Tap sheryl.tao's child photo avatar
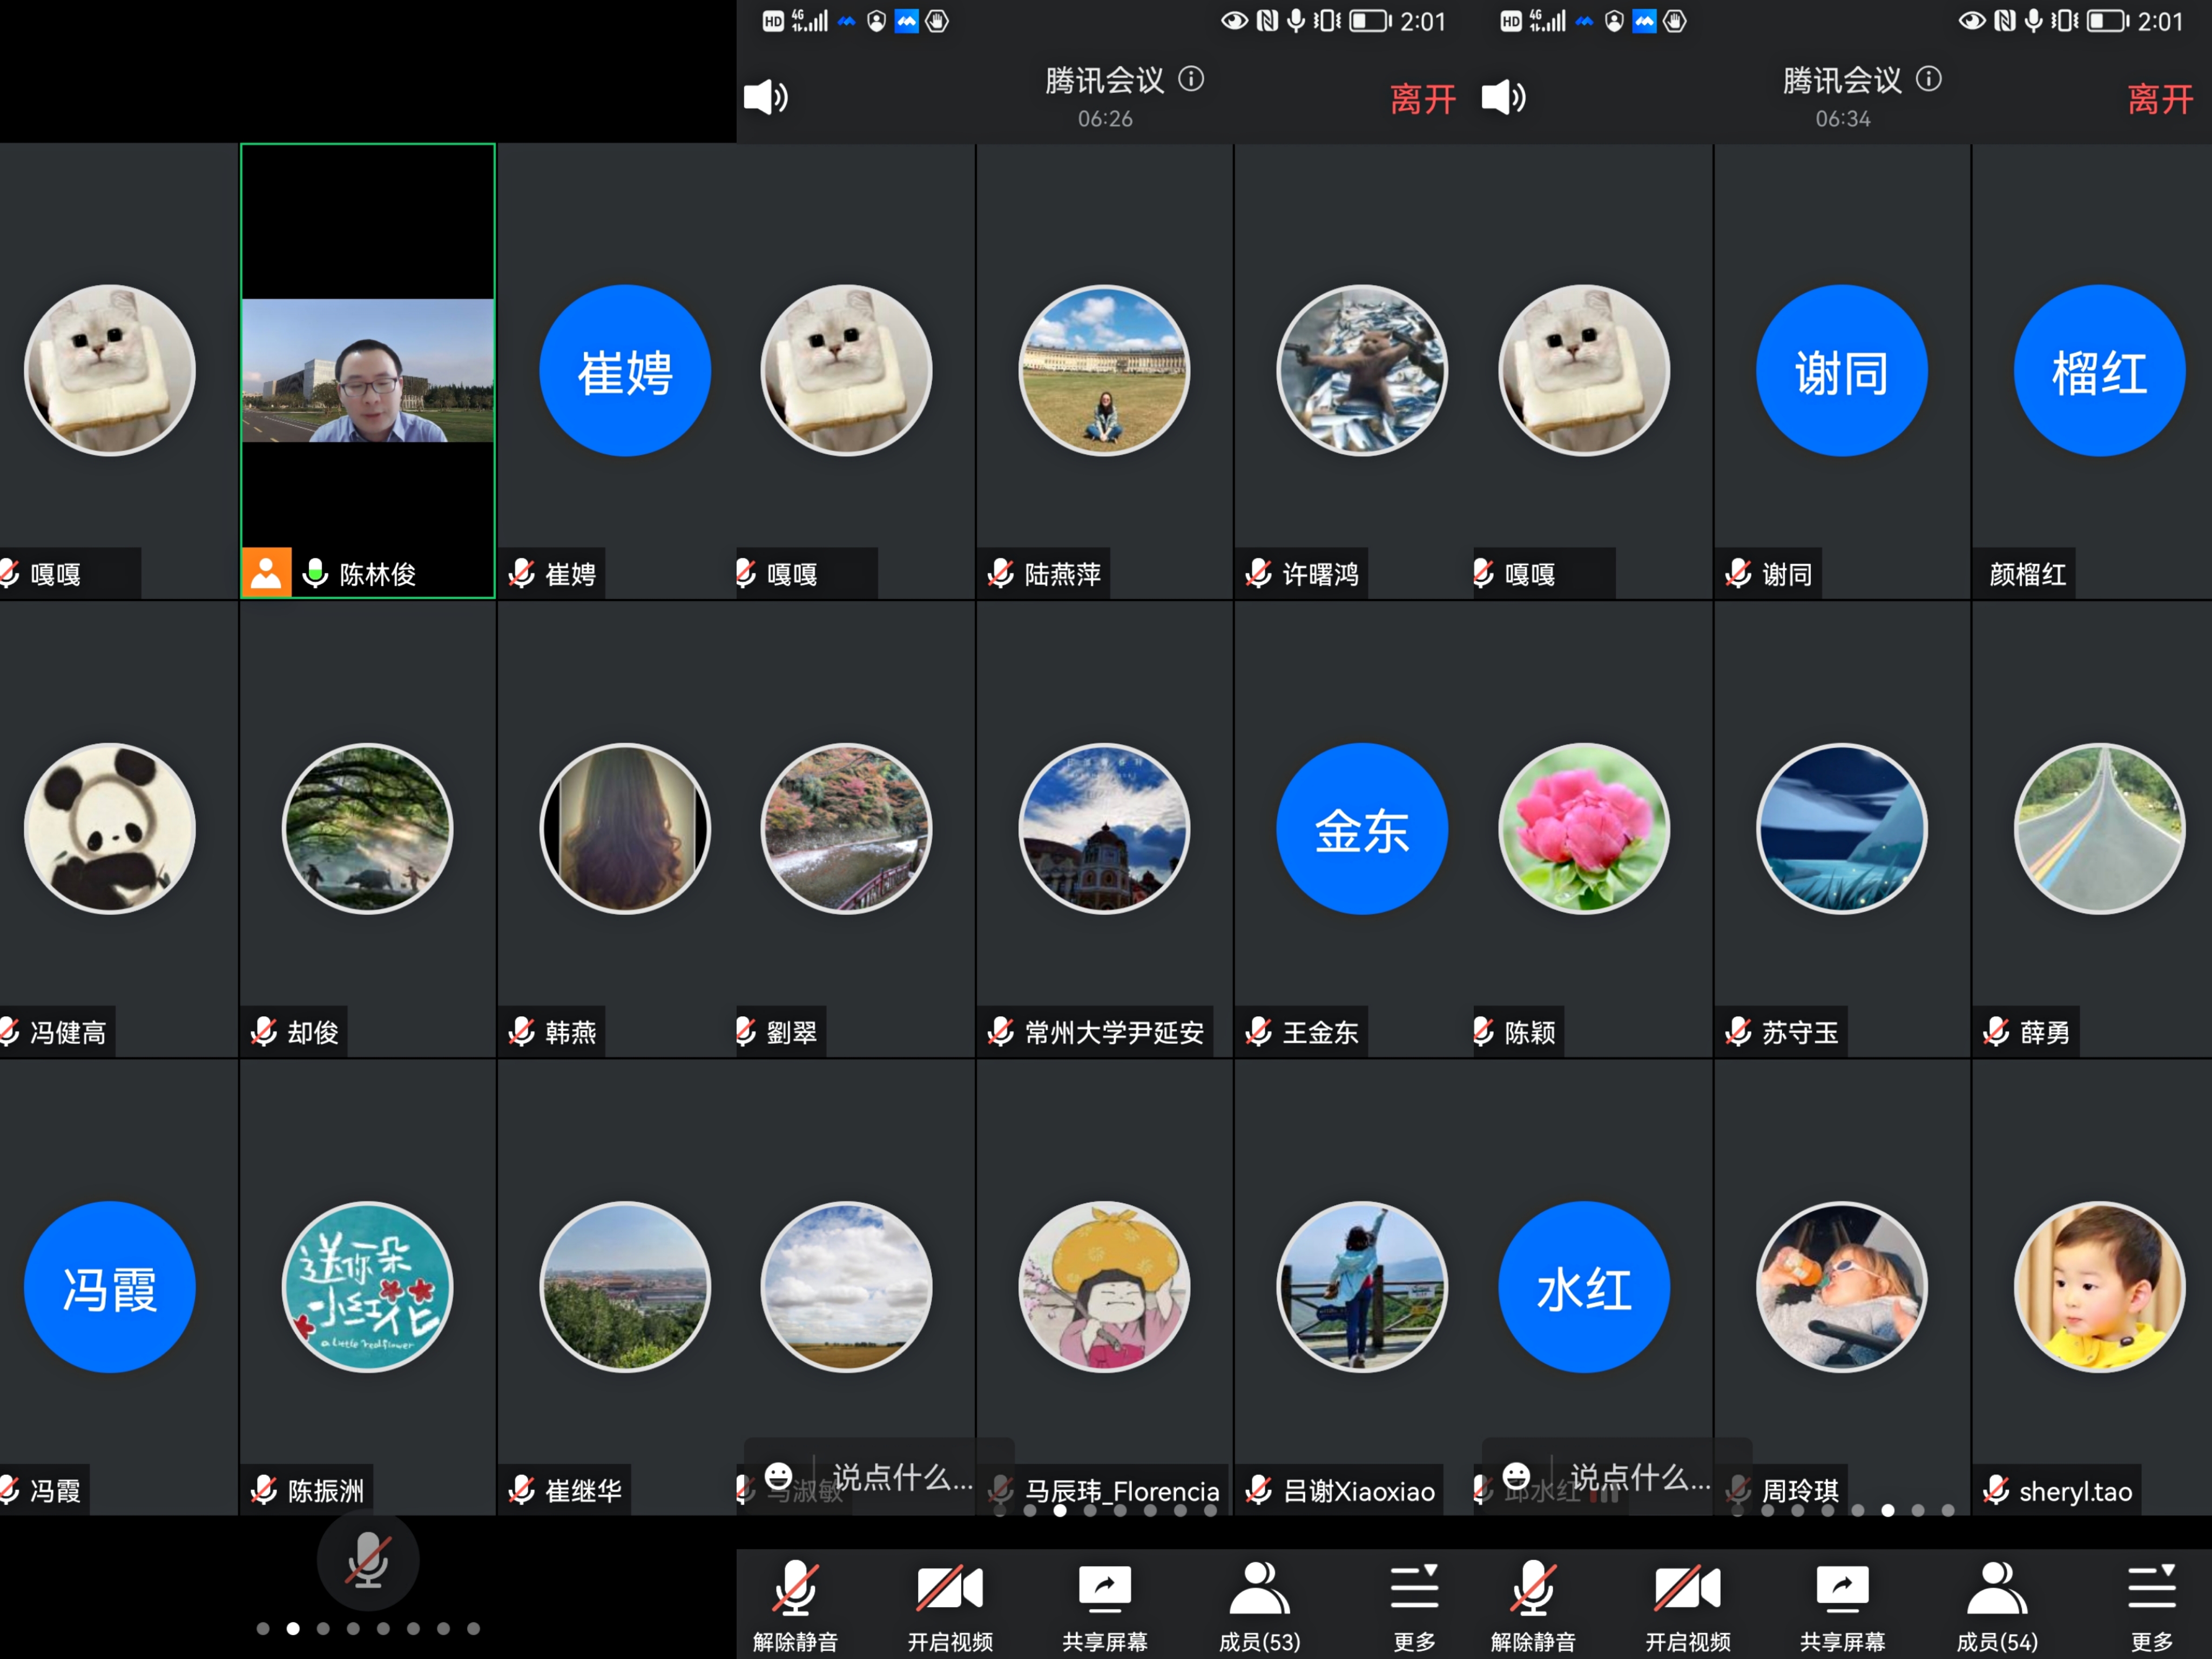The image size is (2212, 1659). click(x=2099, y=1287)
